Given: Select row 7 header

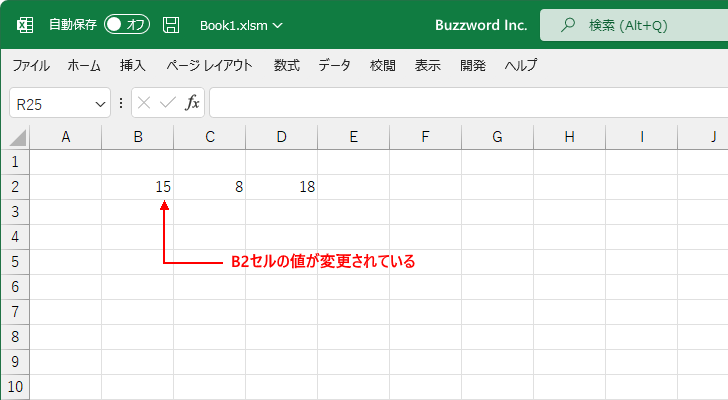Looking at the screenshot, I should click(15, 312).
